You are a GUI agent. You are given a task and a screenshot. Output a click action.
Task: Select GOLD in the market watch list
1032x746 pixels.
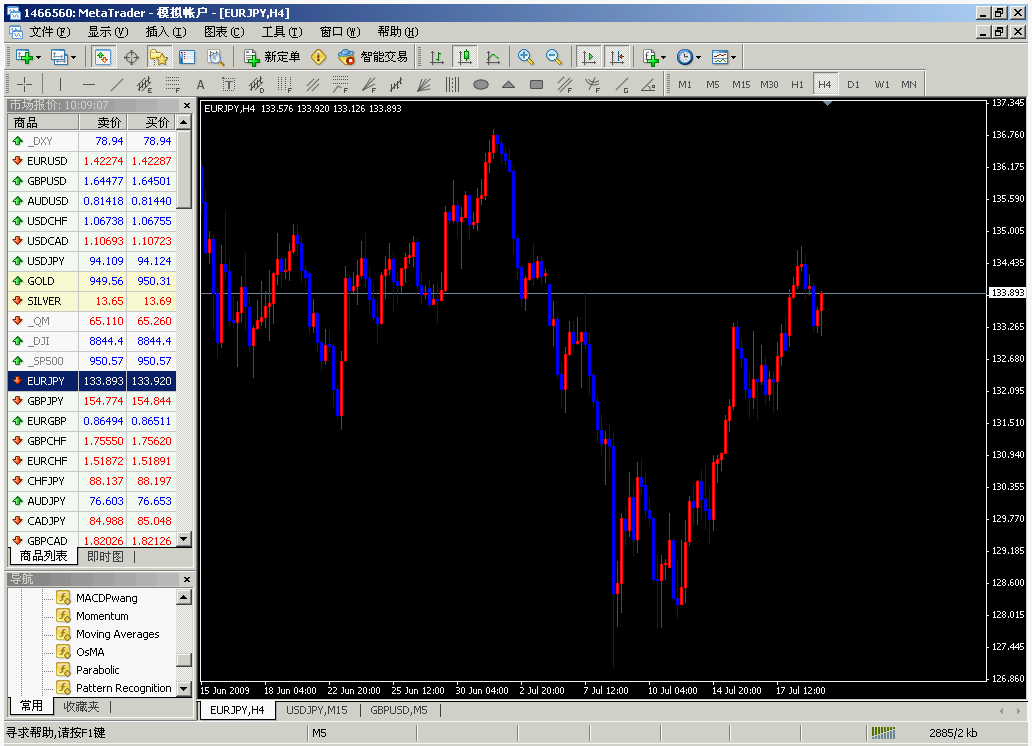[x=42, y=281]
